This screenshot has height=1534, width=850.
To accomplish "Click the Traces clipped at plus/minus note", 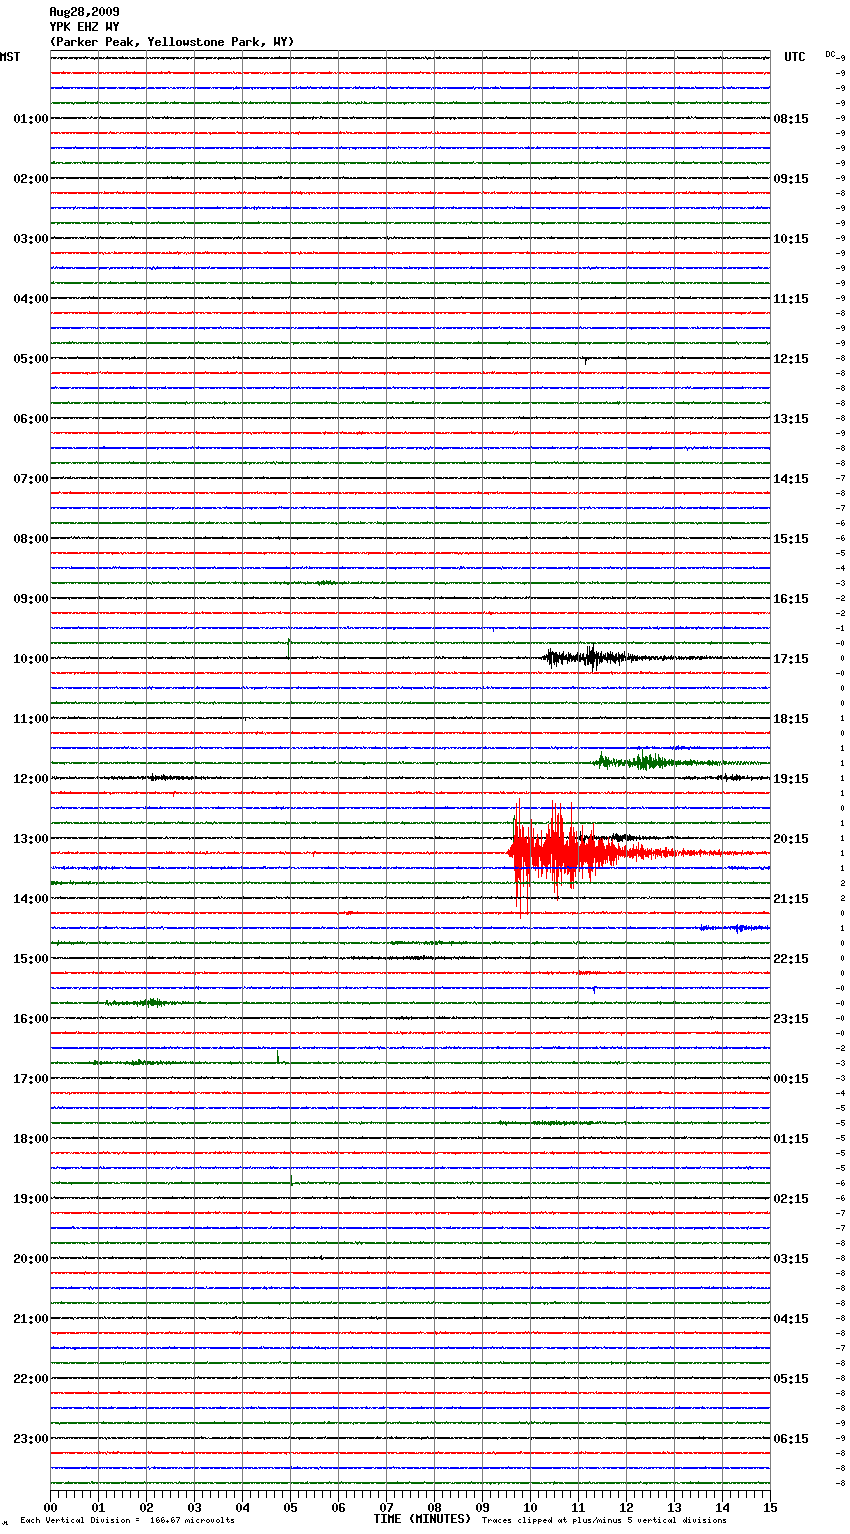I will pos(604,1521).
